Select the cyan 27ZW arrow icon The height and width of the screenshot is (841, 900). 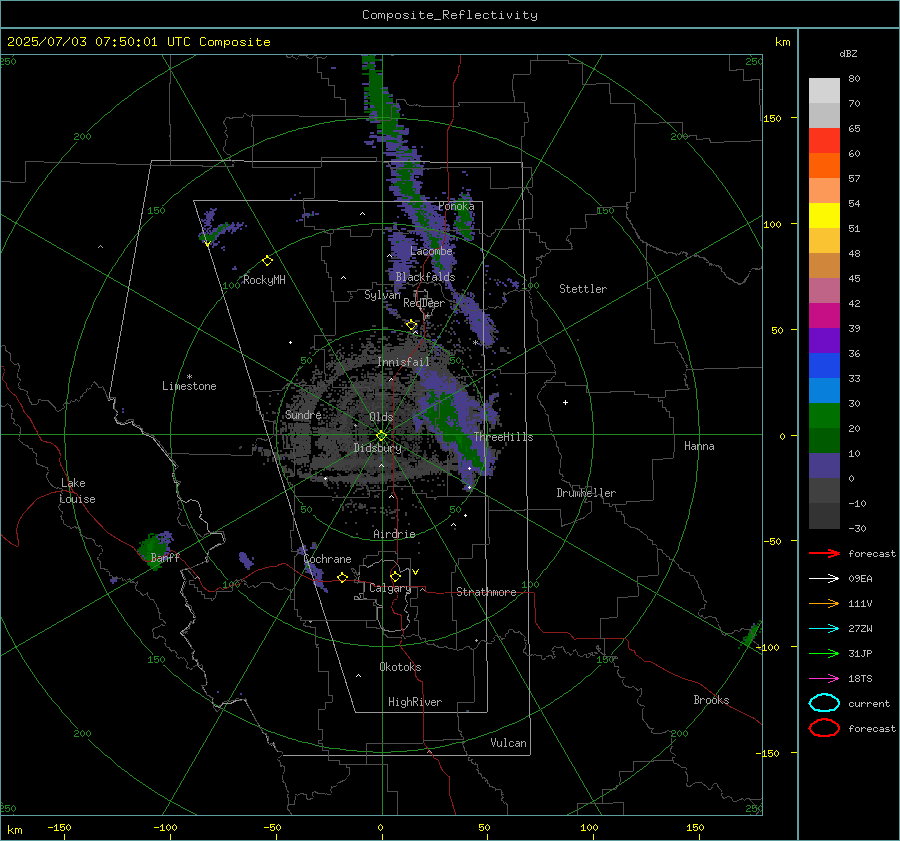click(824, 629)
